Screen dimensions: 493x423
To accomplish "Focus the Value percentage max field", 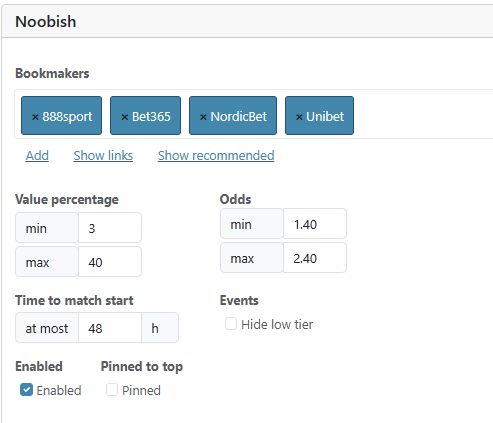I will coord(110,262).
